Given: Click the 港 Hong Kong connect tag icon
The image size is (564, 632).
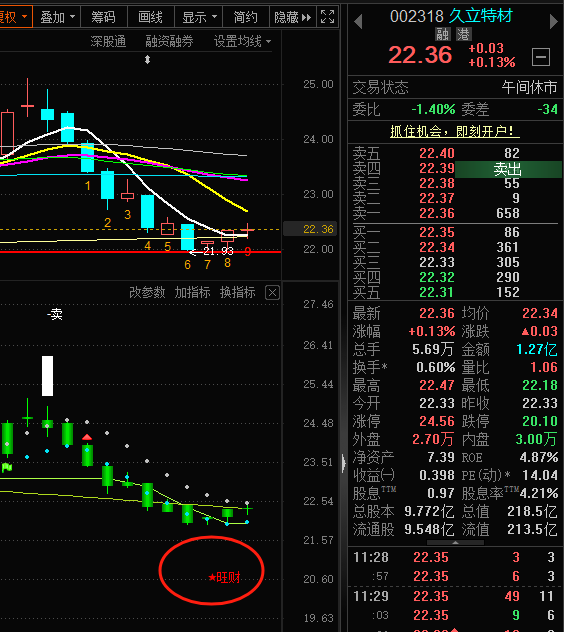Looking at the screenshot, I should click(x=464, y=34).
